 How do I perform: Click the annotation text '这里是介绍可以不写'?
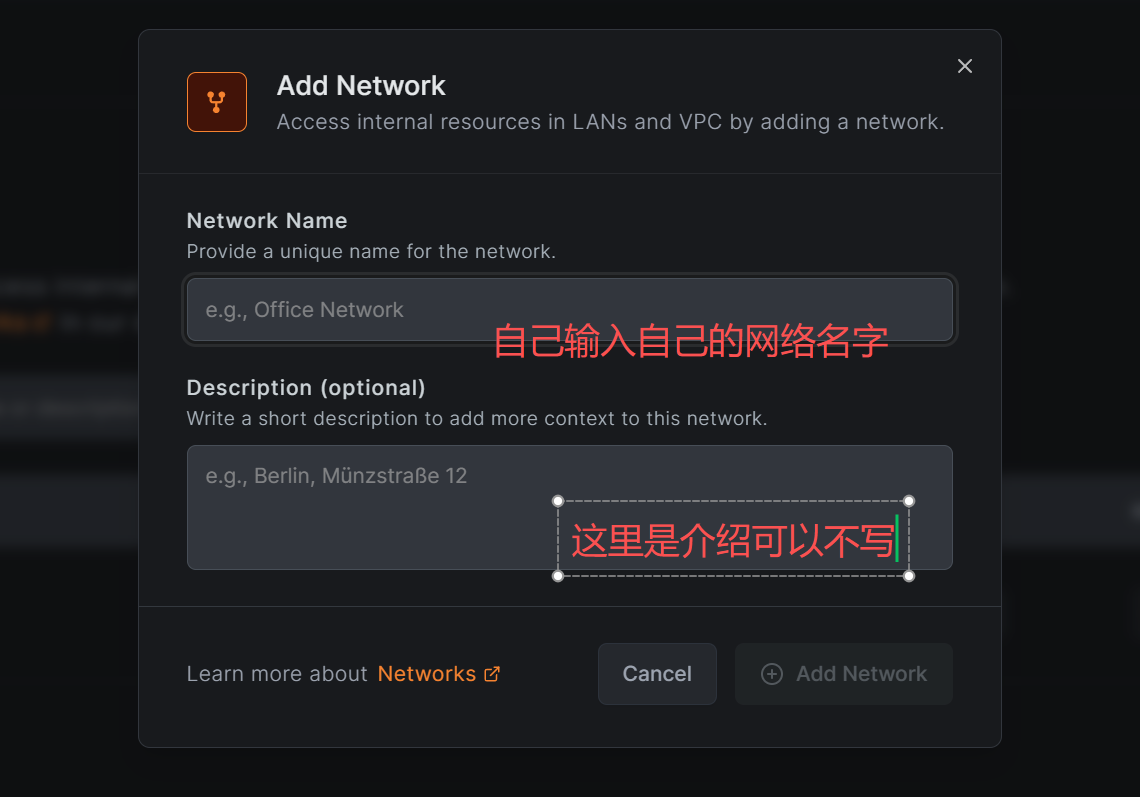(732, 541)
